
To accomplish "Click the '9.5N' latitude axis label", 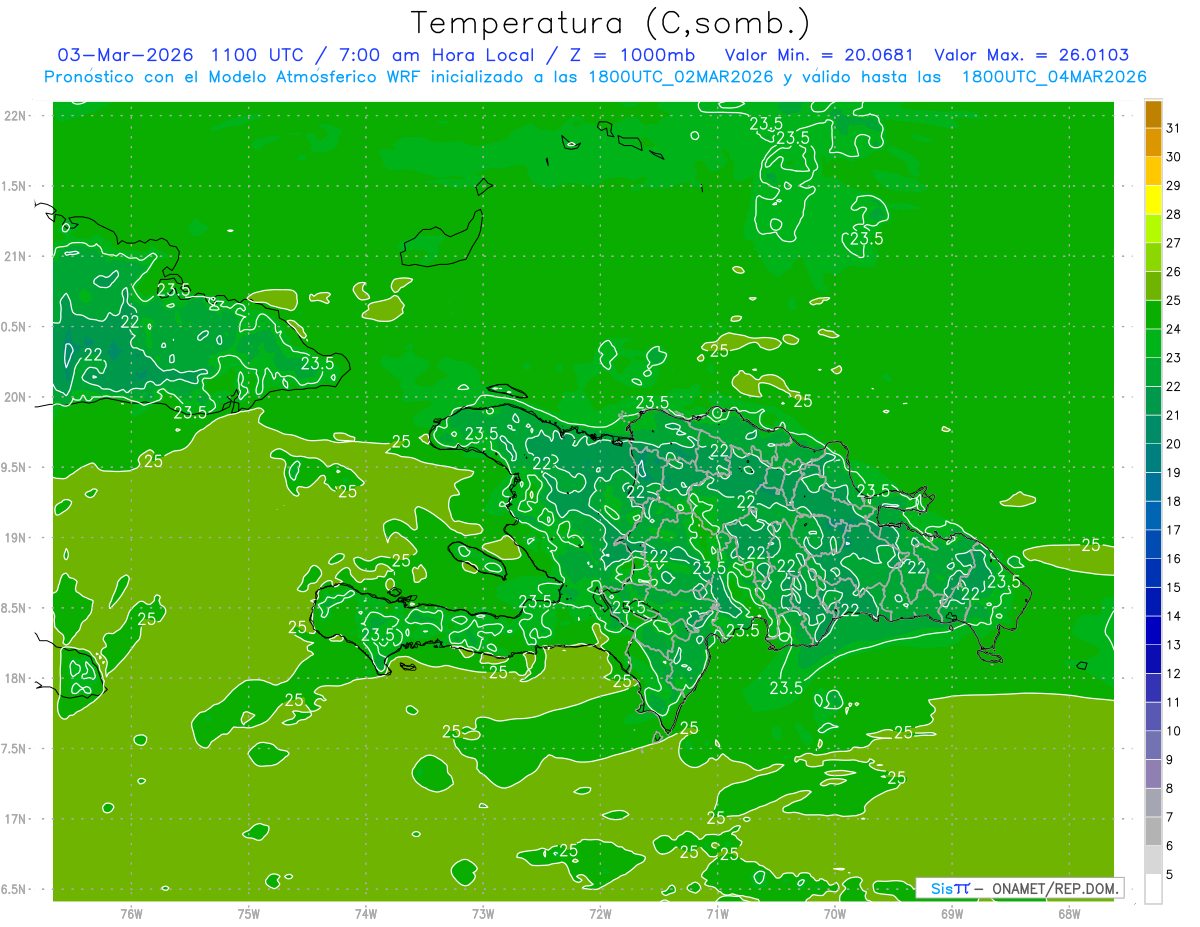I will click(x=16, y=468).
